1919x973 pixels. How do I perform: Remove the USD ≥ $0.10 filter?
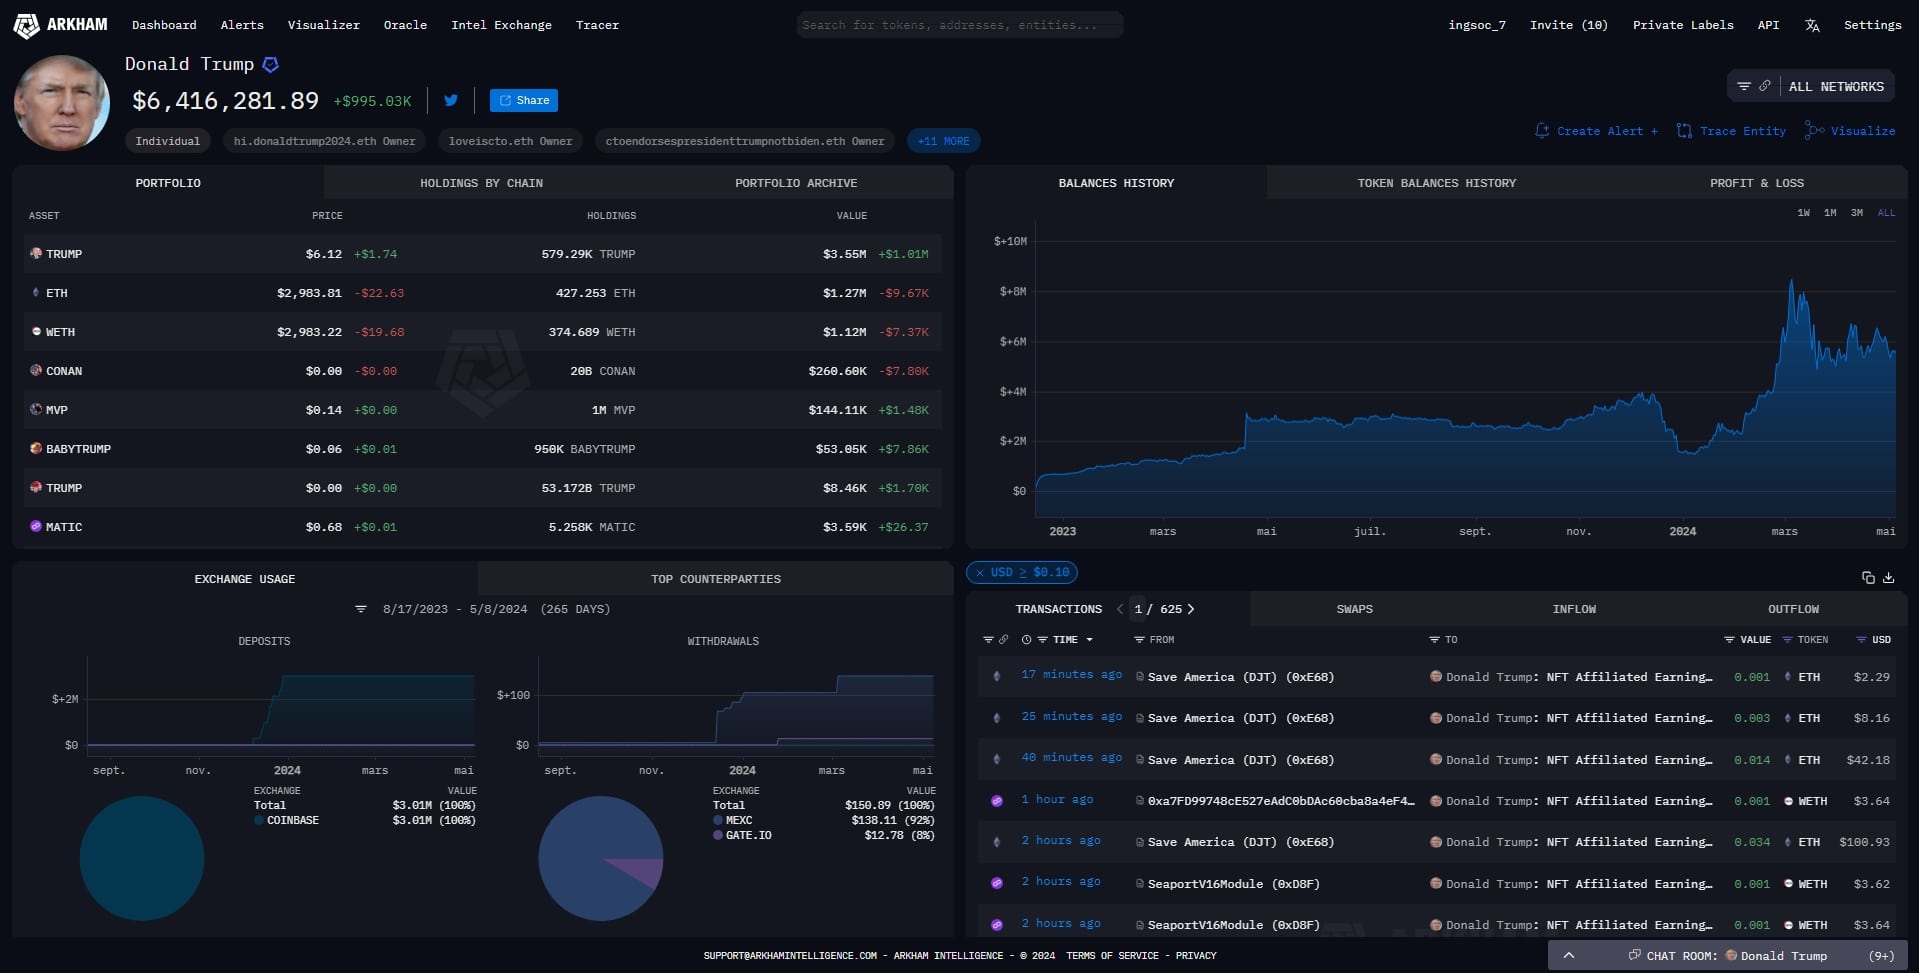(980, 573)
